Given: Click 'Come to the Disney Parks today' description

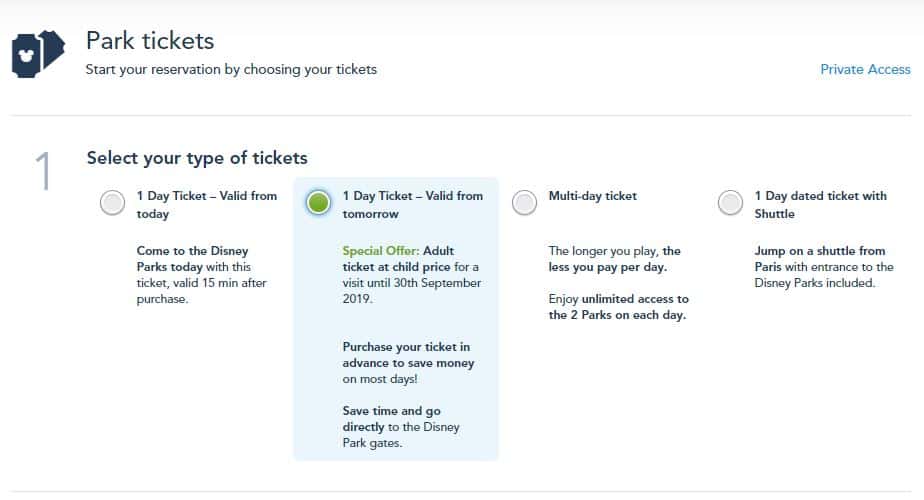Looking at the screenshot, I should click(x=202, y=275).
